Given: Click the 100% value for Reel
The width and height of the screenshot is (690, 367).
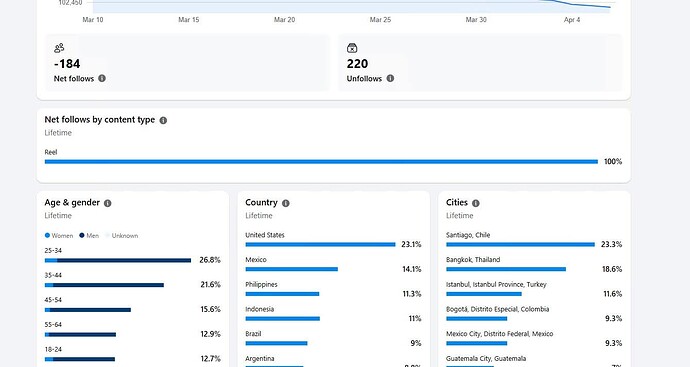Looking at the screenshot, I should click(613, 161).
